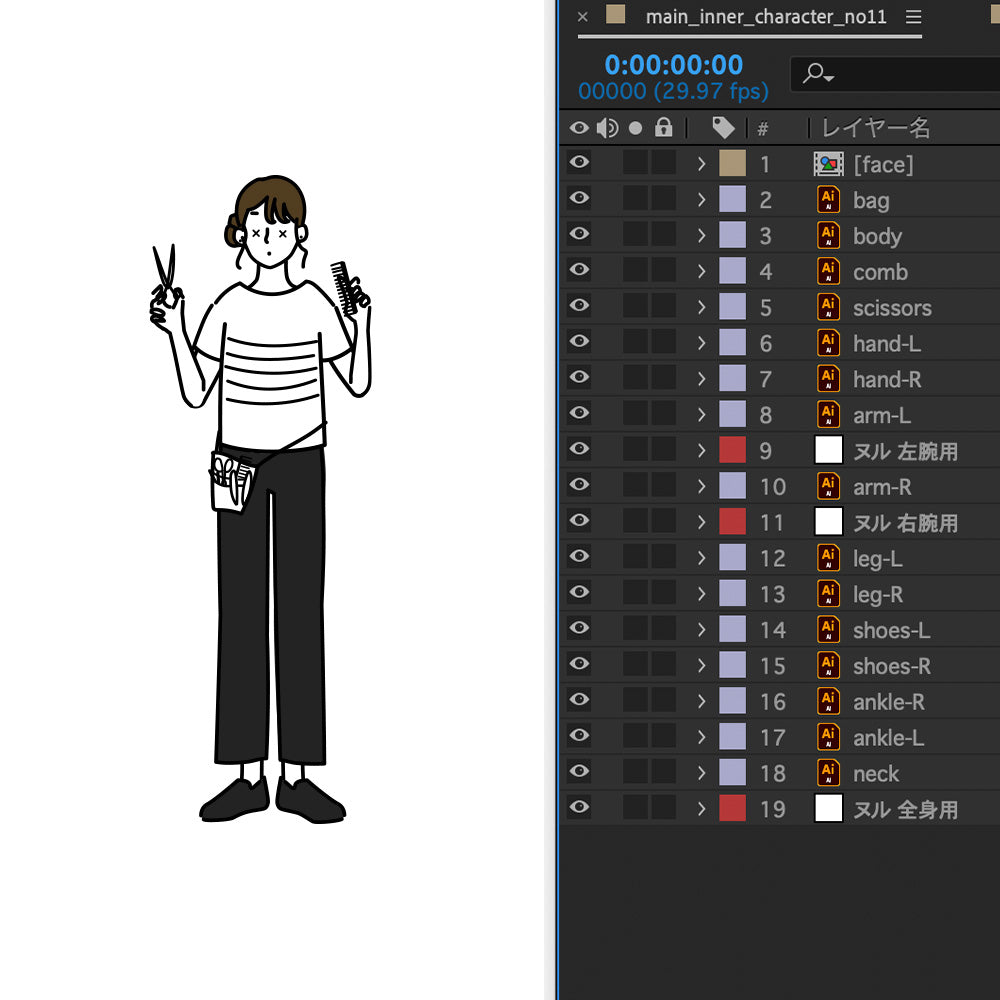This screenshot has height=1000, width=1000.
Task: Hide the neck layer
Action: (579, 772)
